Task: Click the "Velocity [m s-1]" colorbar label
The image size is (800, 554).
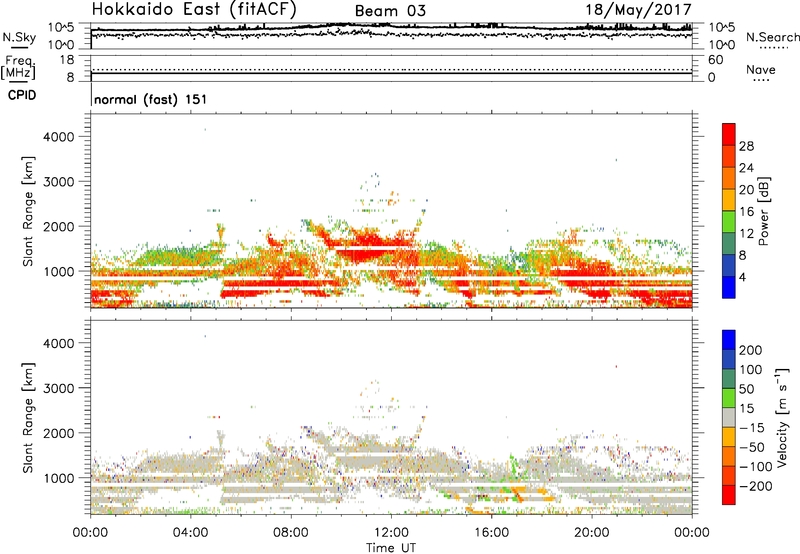Action: [781, 417]
